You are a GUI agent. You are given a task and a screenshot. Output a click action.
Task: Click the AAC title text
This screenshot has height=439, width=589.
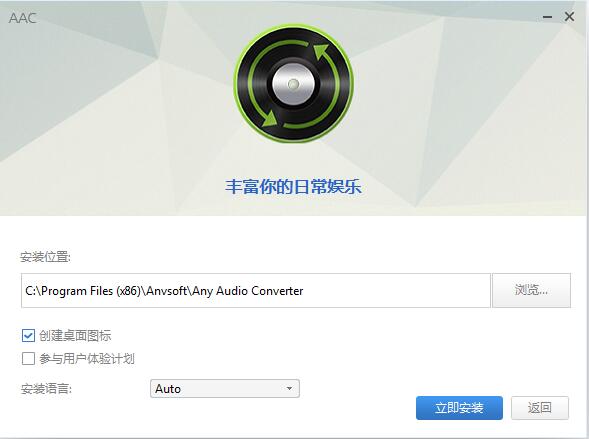23,18
